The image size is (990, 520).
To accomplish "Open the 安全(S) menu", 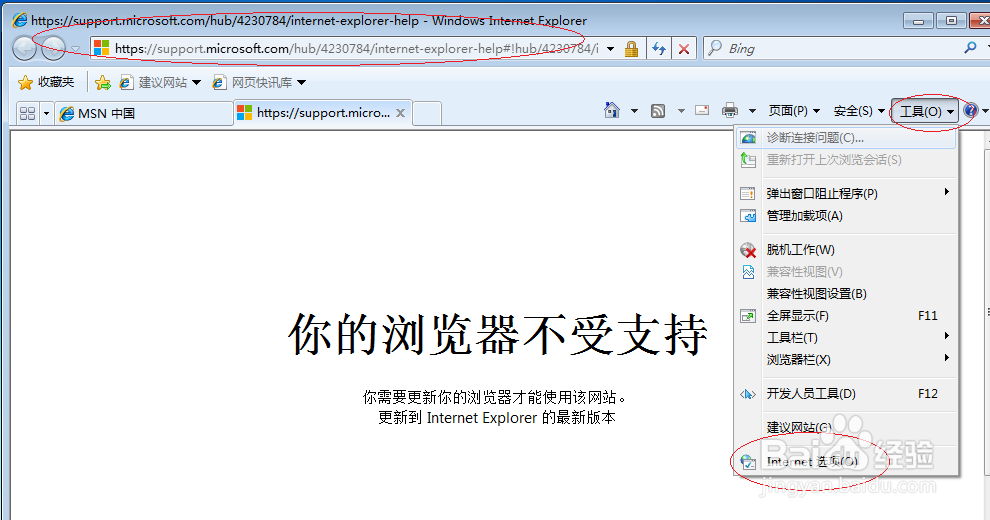I will pyautogui.click(x=859, y=111).
